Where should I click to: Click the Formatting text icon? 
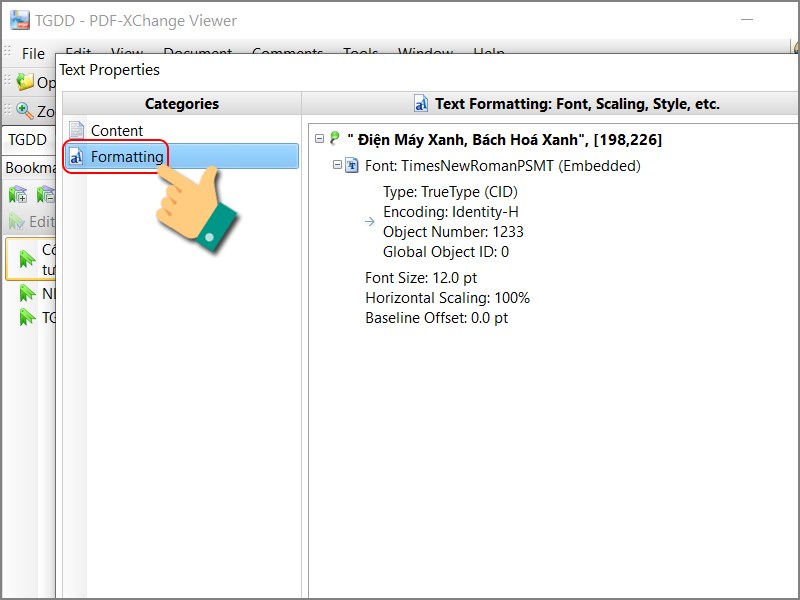(x=77, y=157)
